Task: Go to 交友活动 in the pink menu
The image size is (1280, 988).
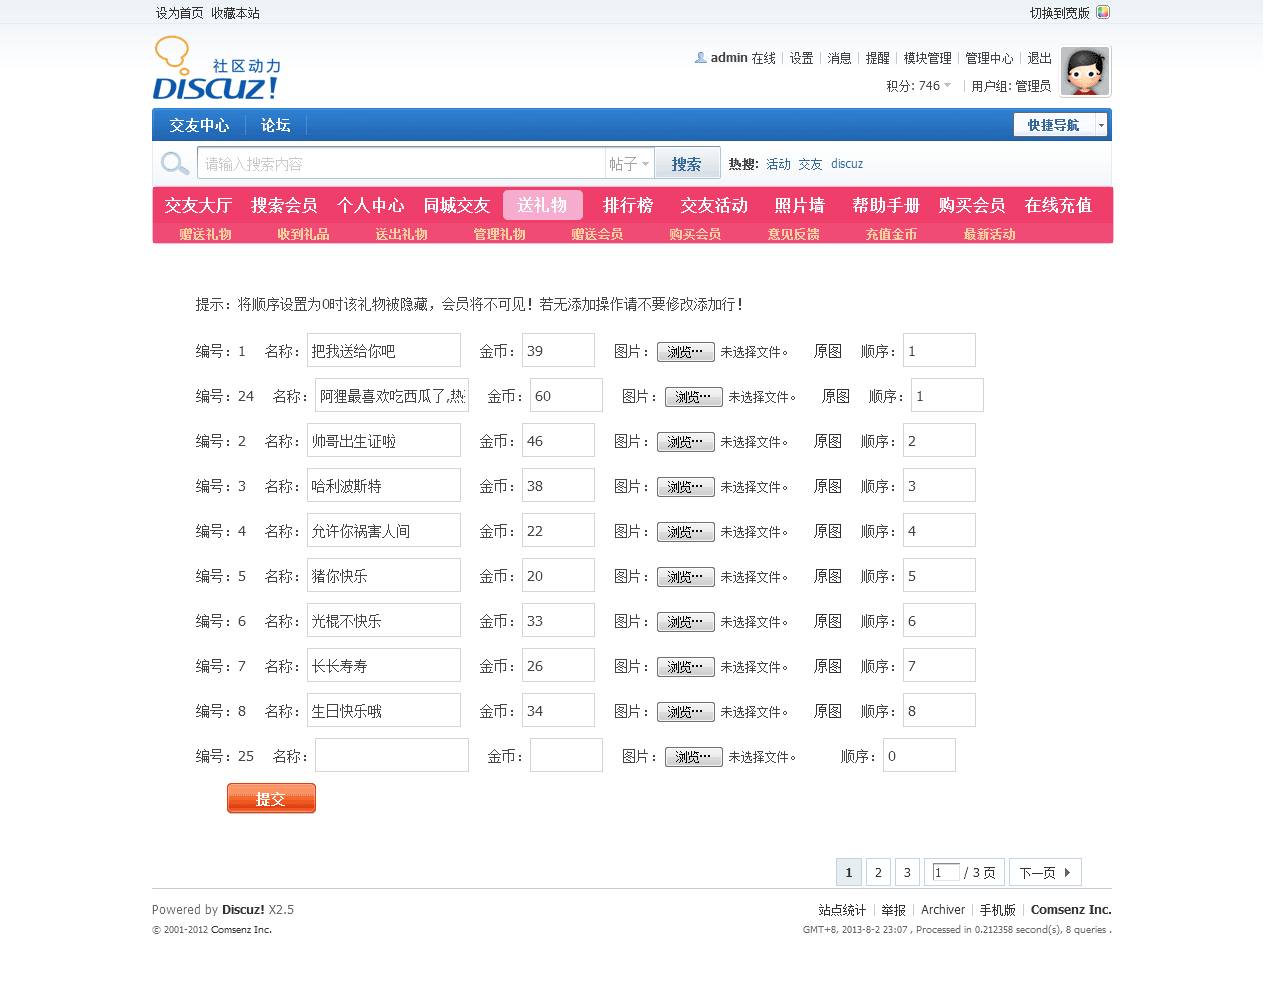Action: 714,205
